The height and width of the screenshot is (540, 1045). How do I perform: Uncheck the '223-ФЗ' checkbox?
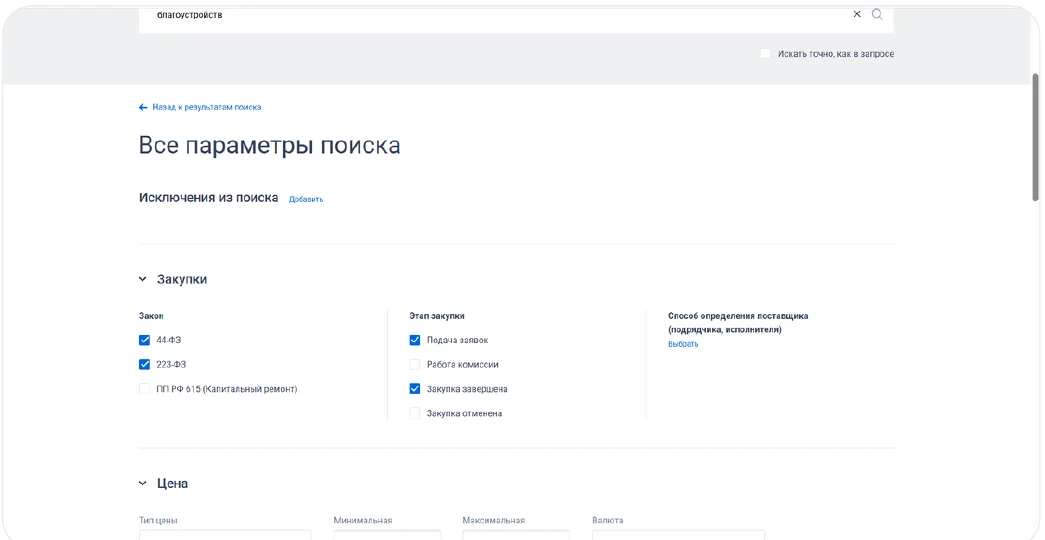click(145, 365)
